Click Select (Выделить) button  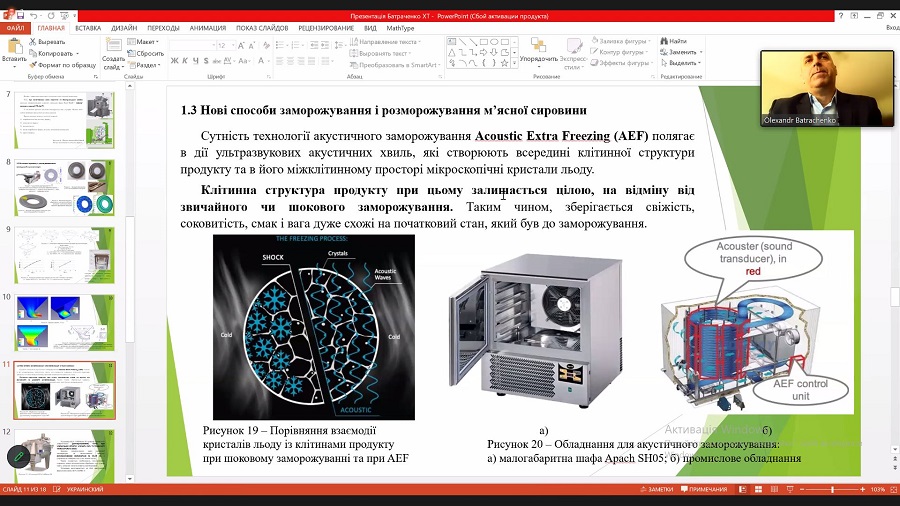[x=681, y=63]
